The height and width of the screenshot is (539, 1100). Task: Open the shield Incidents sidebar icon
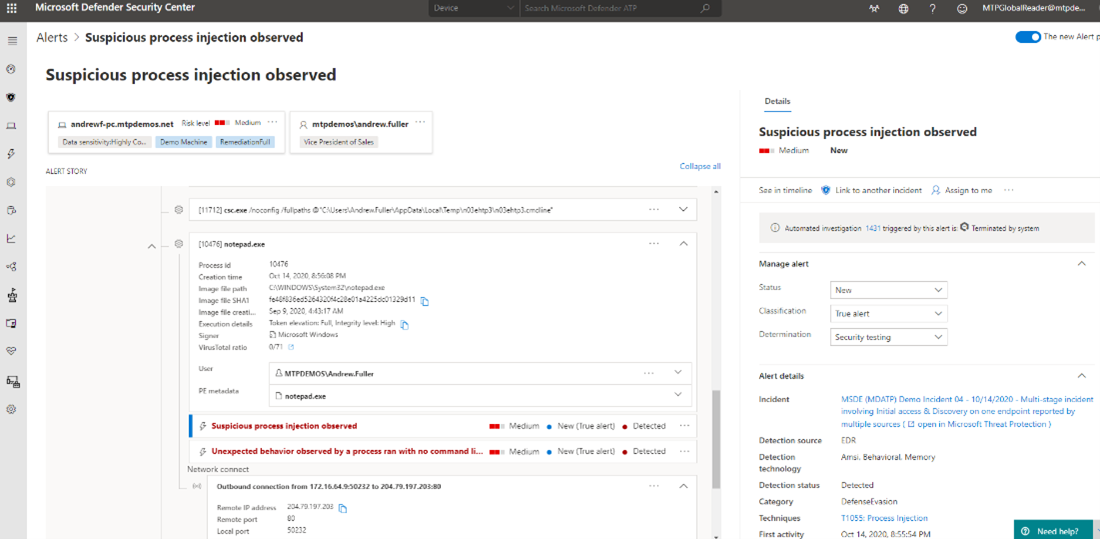click(x=11, y=97)
